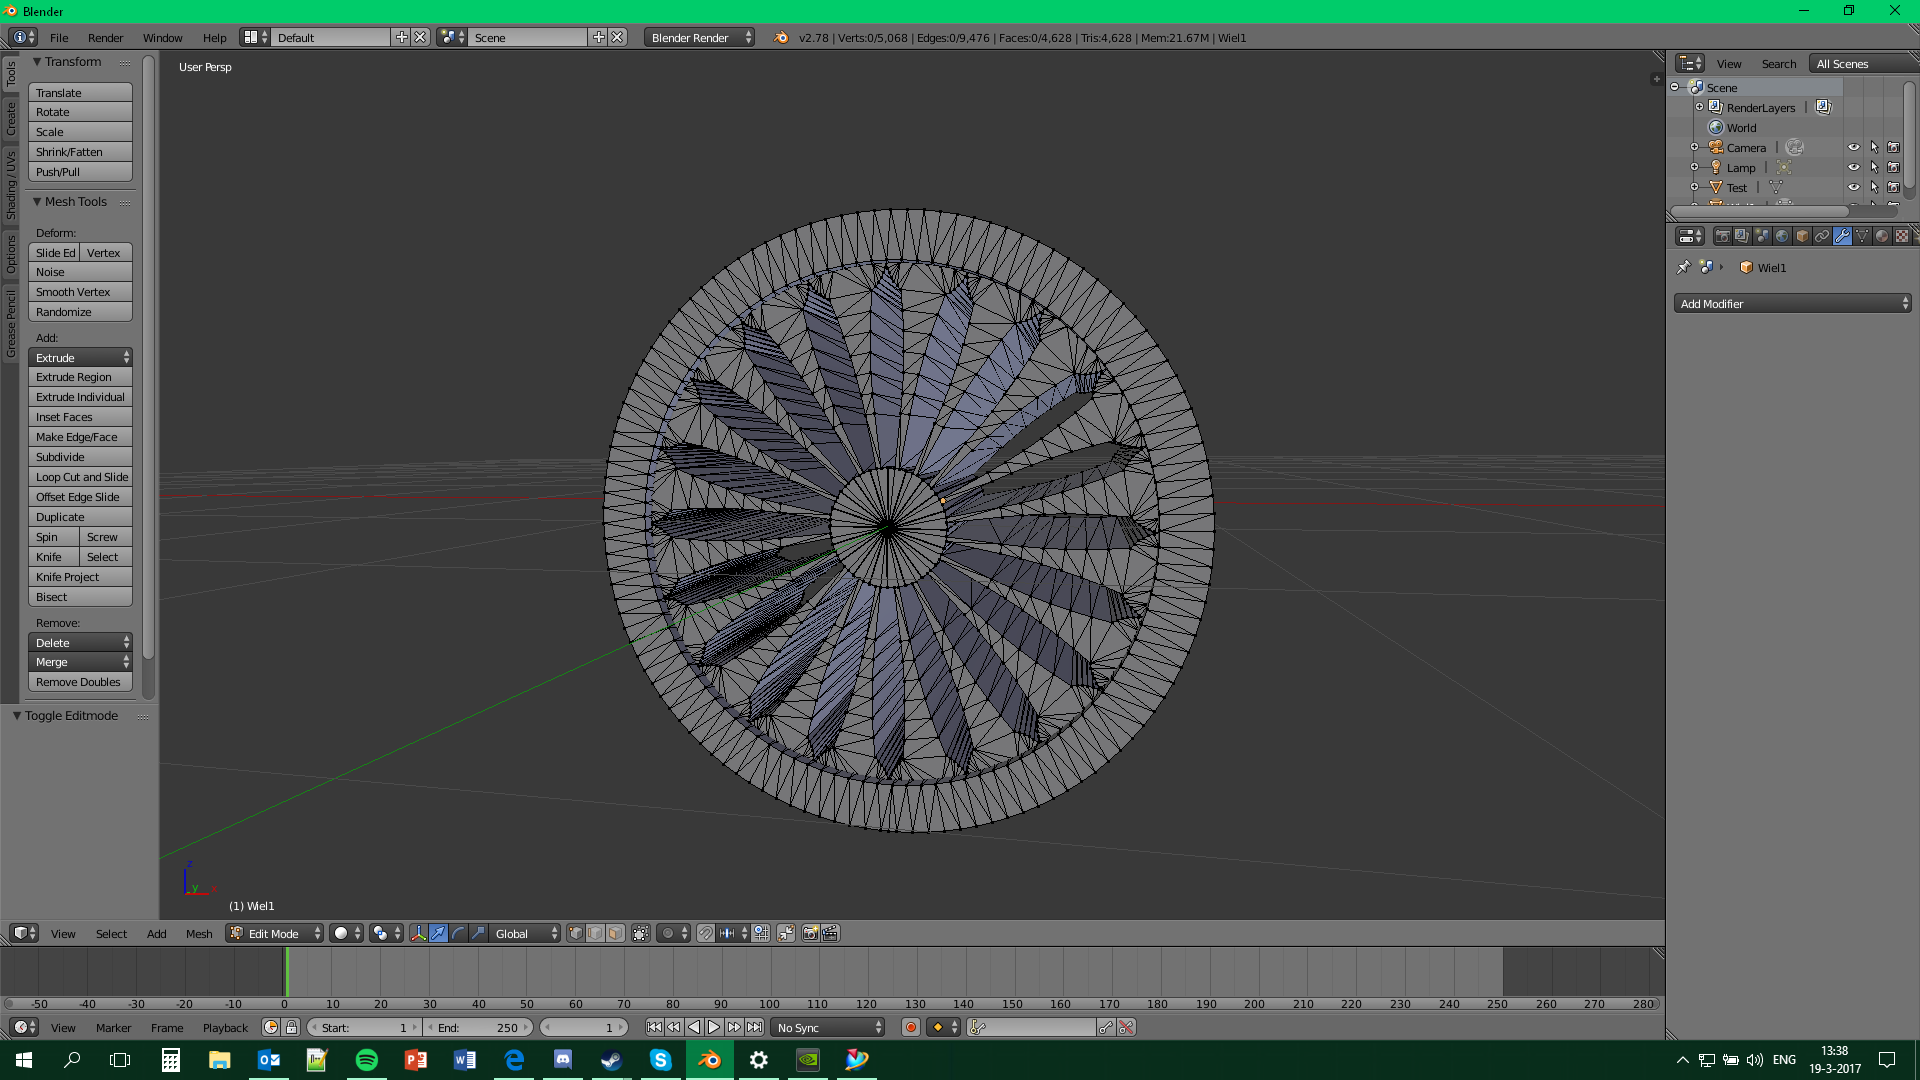Open the Edit Mode selector dropdown
The width and height of the screenshot is (1920, 1080).
[275, 933]
